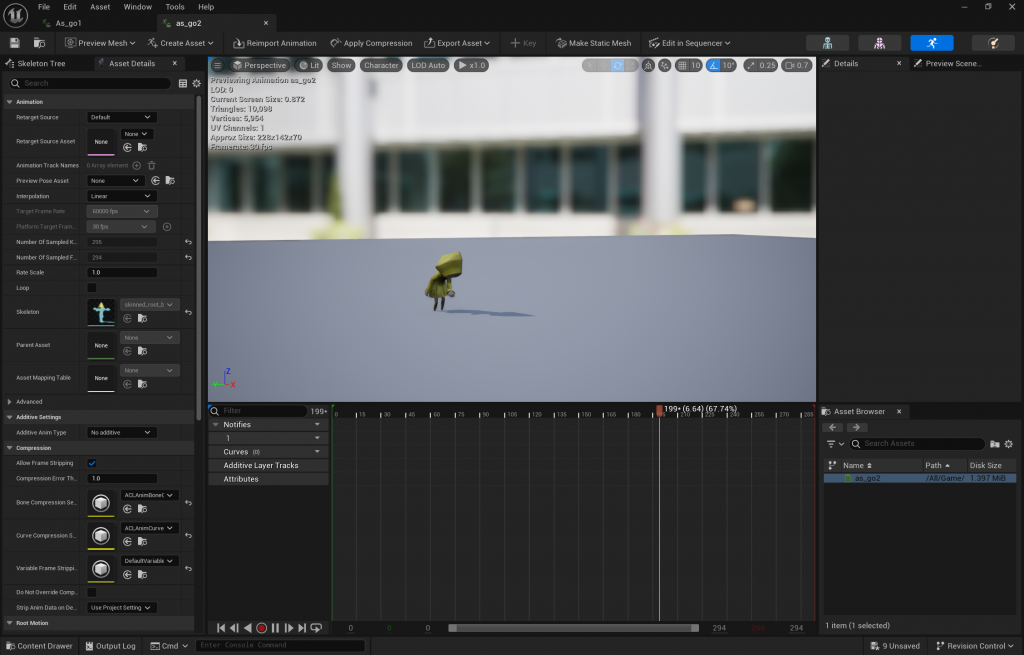Uncheck Allow Frame Stripping
Screen dimensions: 1024x655
92,463
